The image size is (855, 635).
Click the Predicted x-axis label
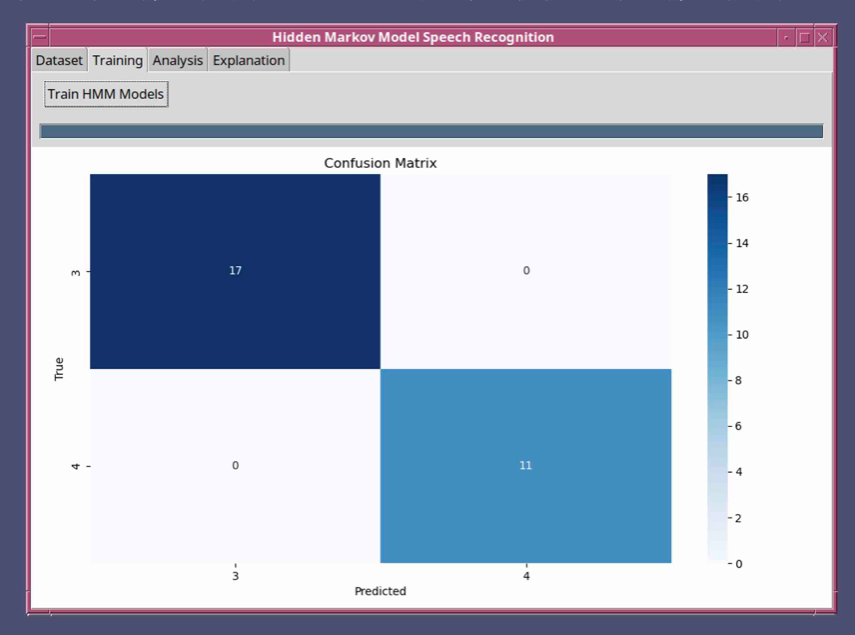coord(380,591)
